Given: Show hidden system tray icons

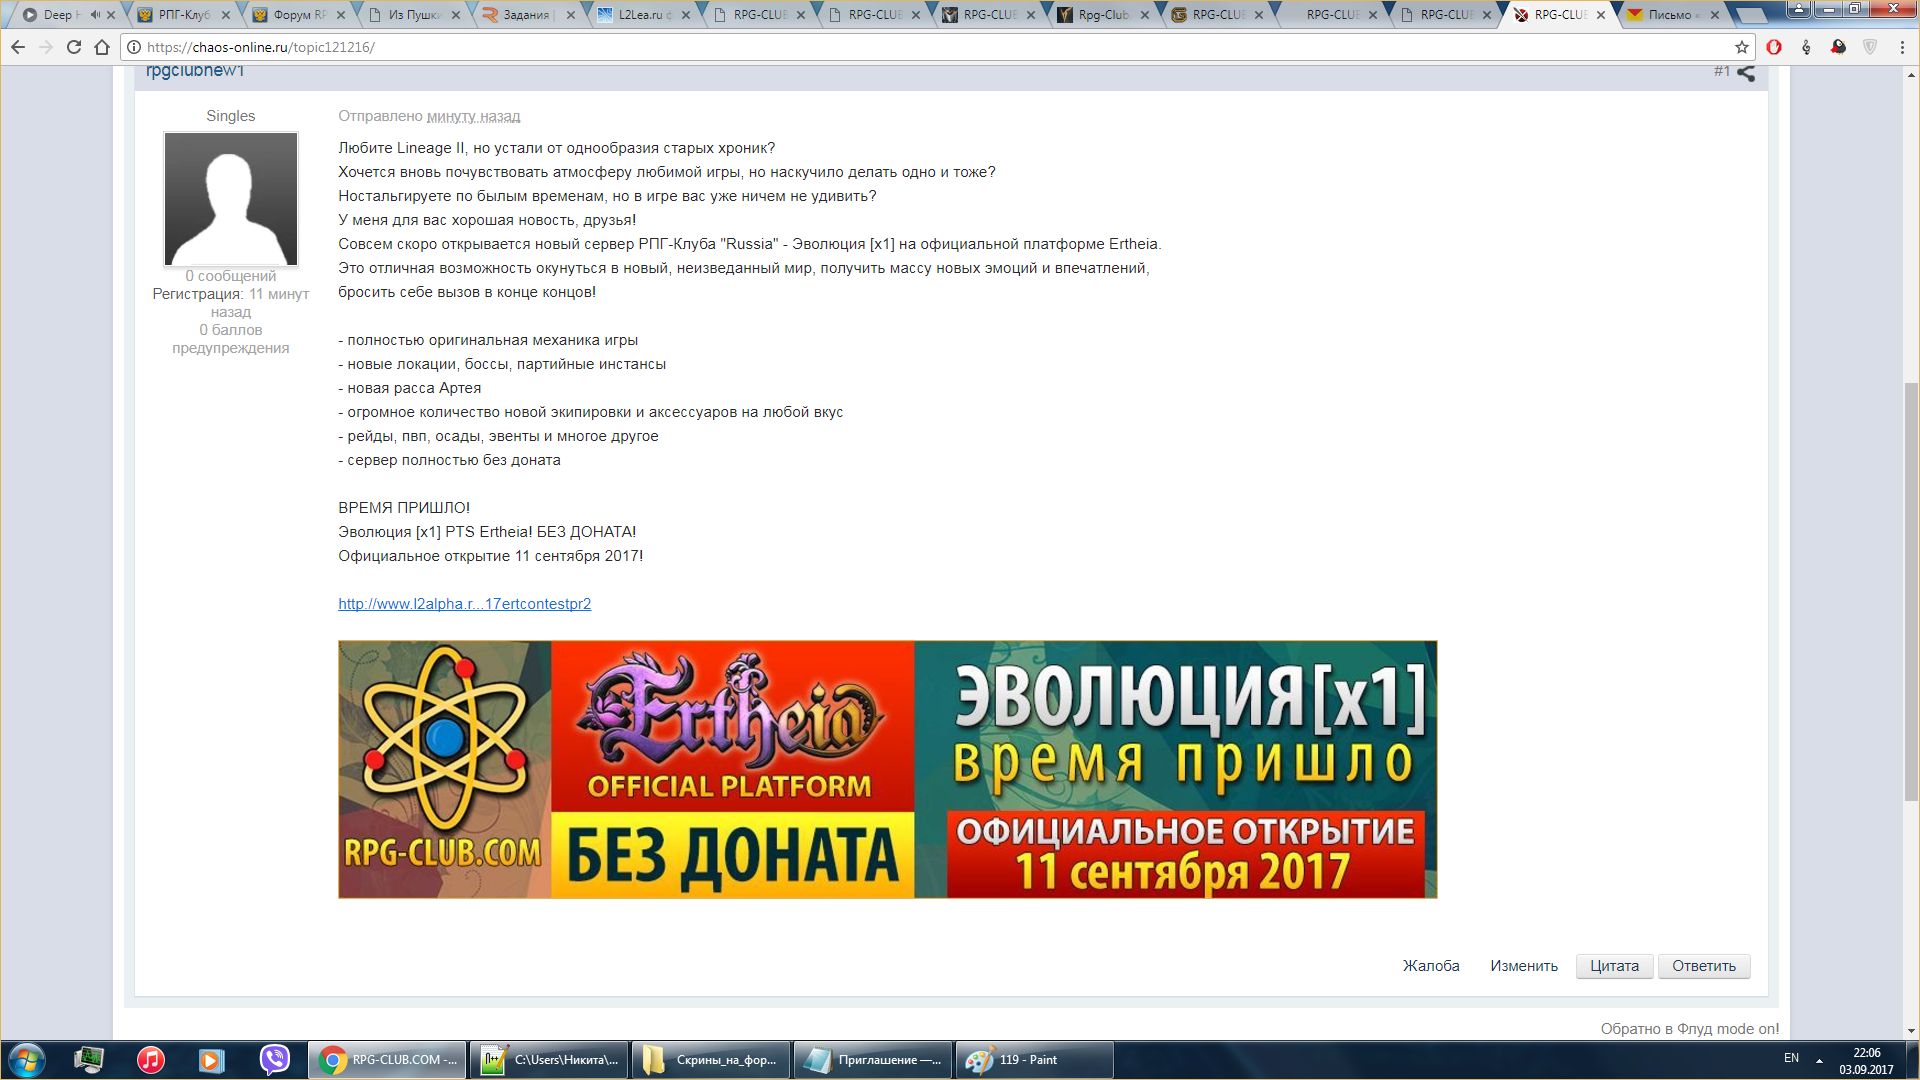Looking at the screenshot, I should coord(1819,1060).
